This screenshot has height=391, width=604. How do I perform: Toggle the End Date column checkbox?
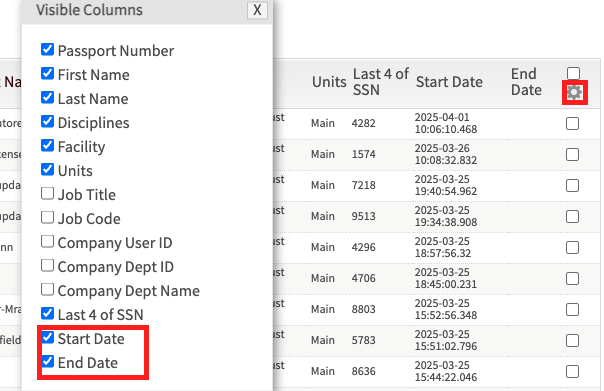47,361
